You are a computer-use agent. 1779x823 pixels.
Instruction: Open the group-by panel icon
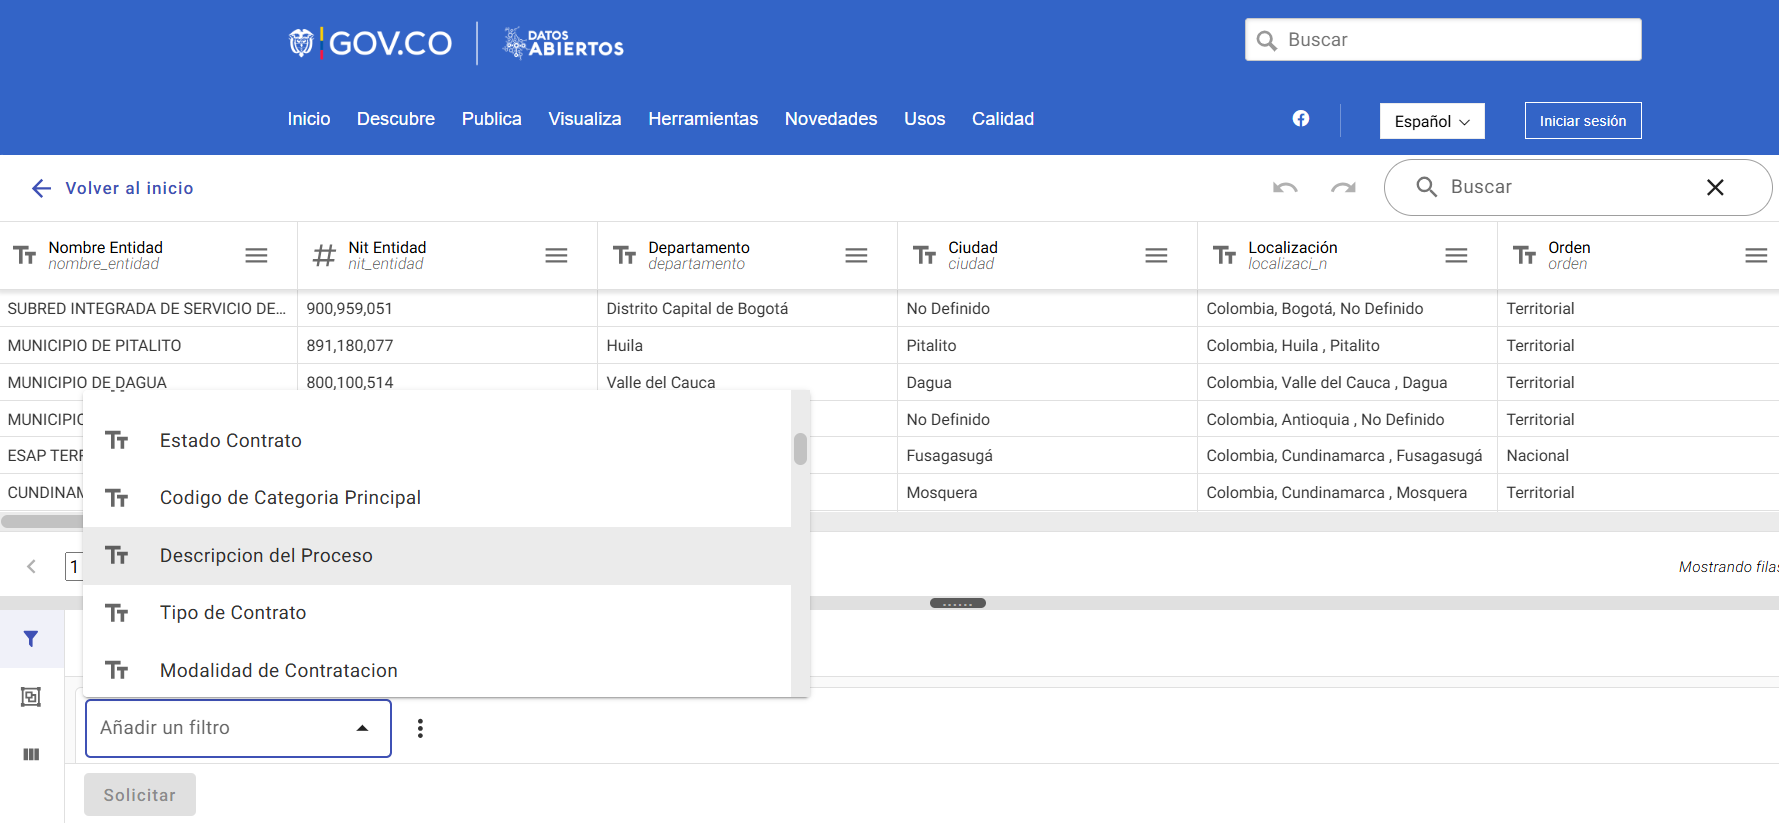(x=31, y=697)
